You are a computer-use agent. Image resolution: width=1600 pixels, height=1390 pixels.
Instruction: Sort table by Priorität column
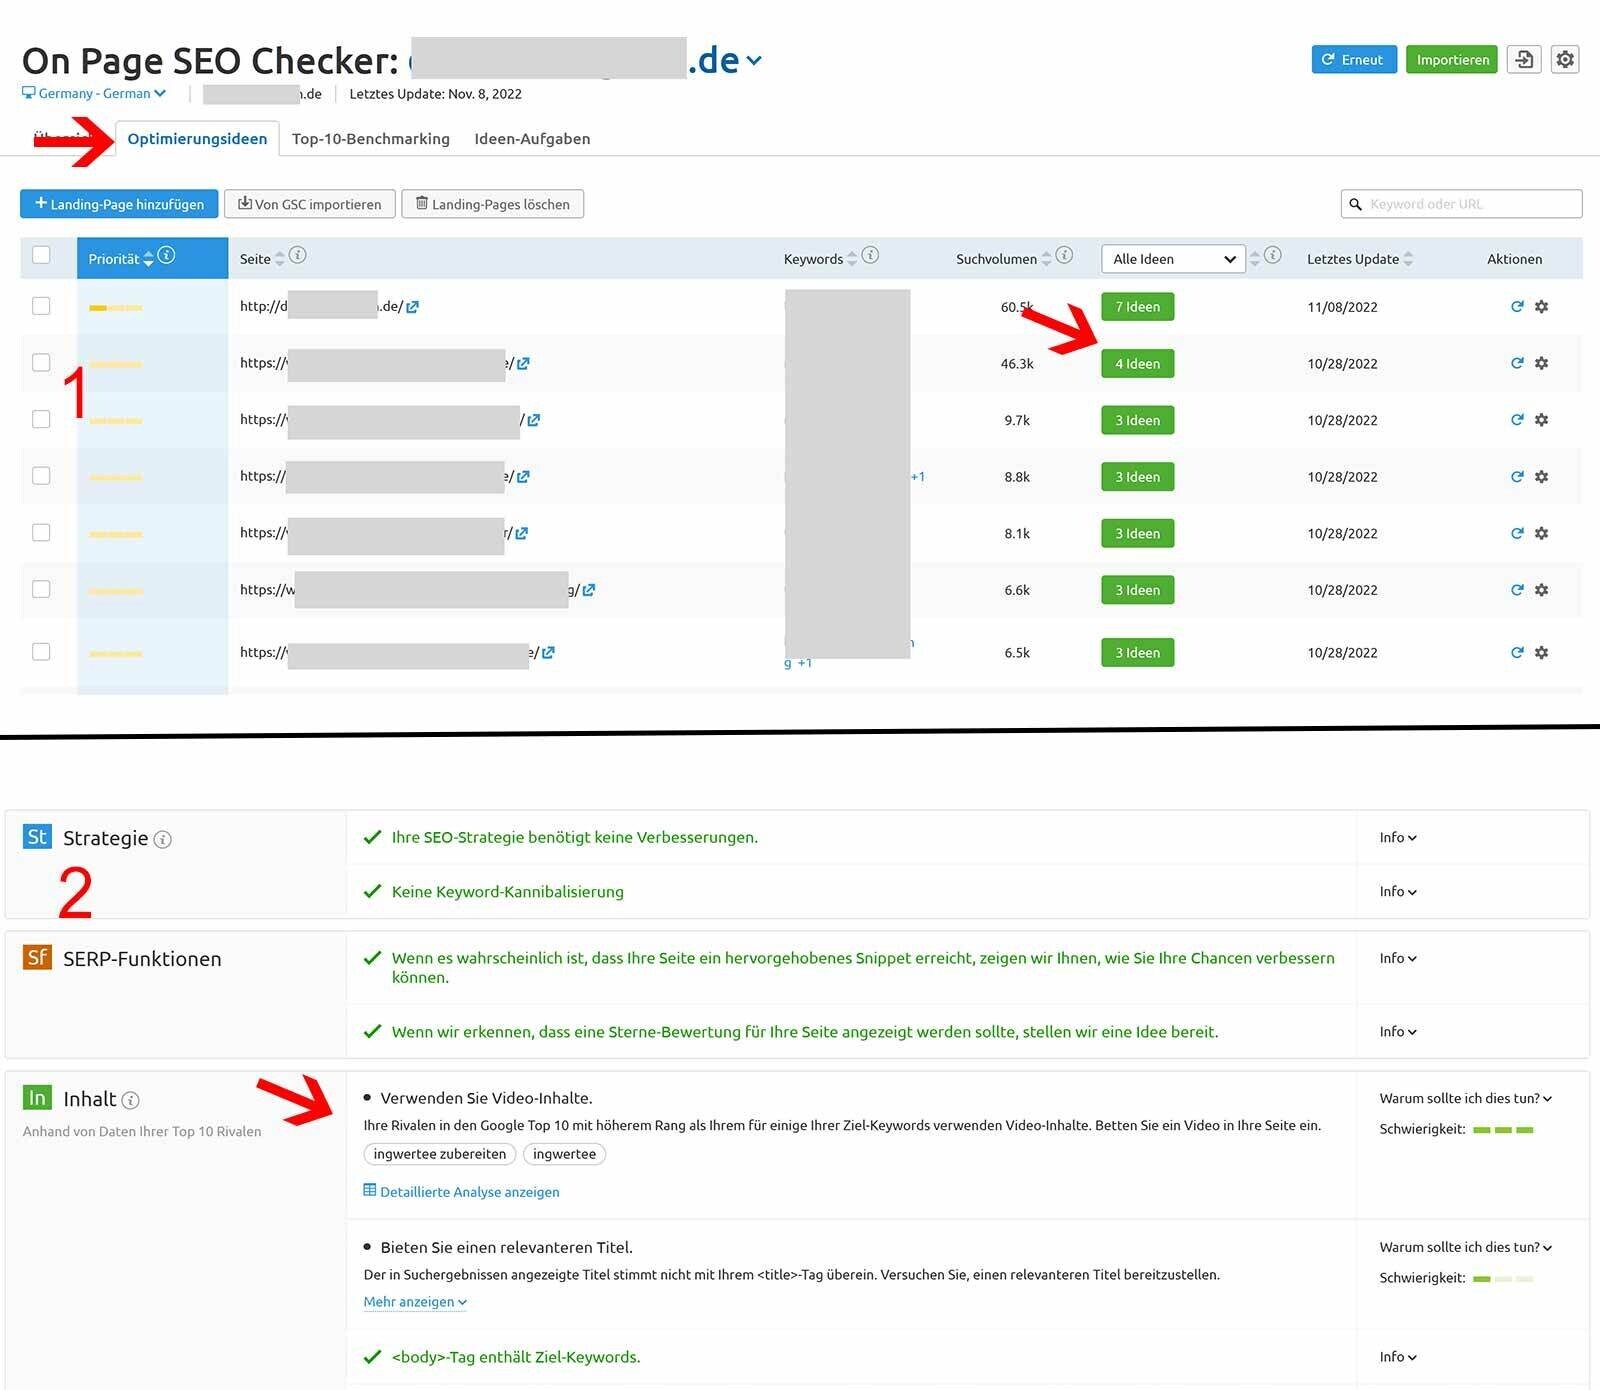[x=122, y=259]
